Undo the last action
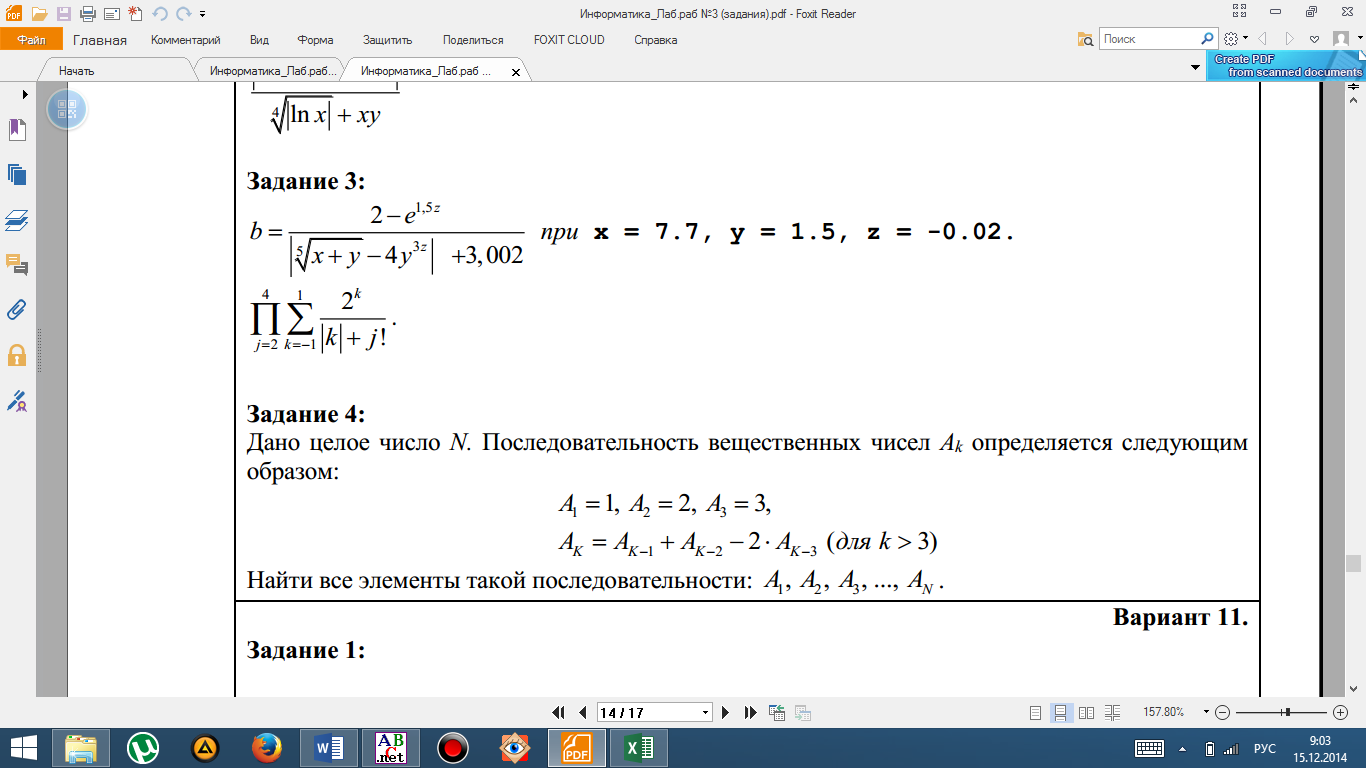 [x=160, y=14]
